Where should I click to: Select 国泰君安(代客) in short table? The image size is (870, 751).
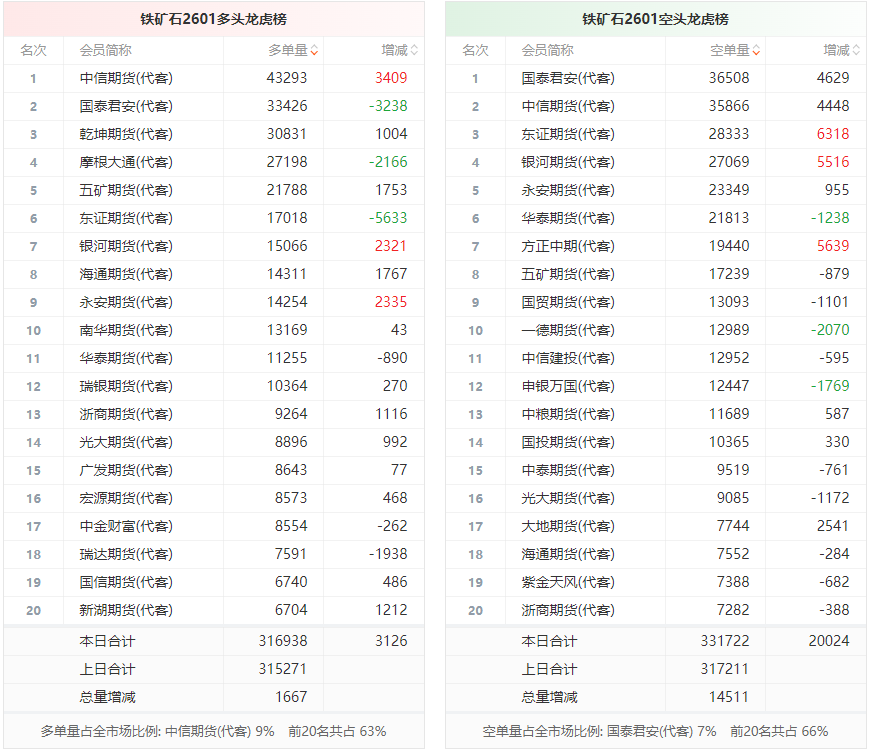pos(568,78)
